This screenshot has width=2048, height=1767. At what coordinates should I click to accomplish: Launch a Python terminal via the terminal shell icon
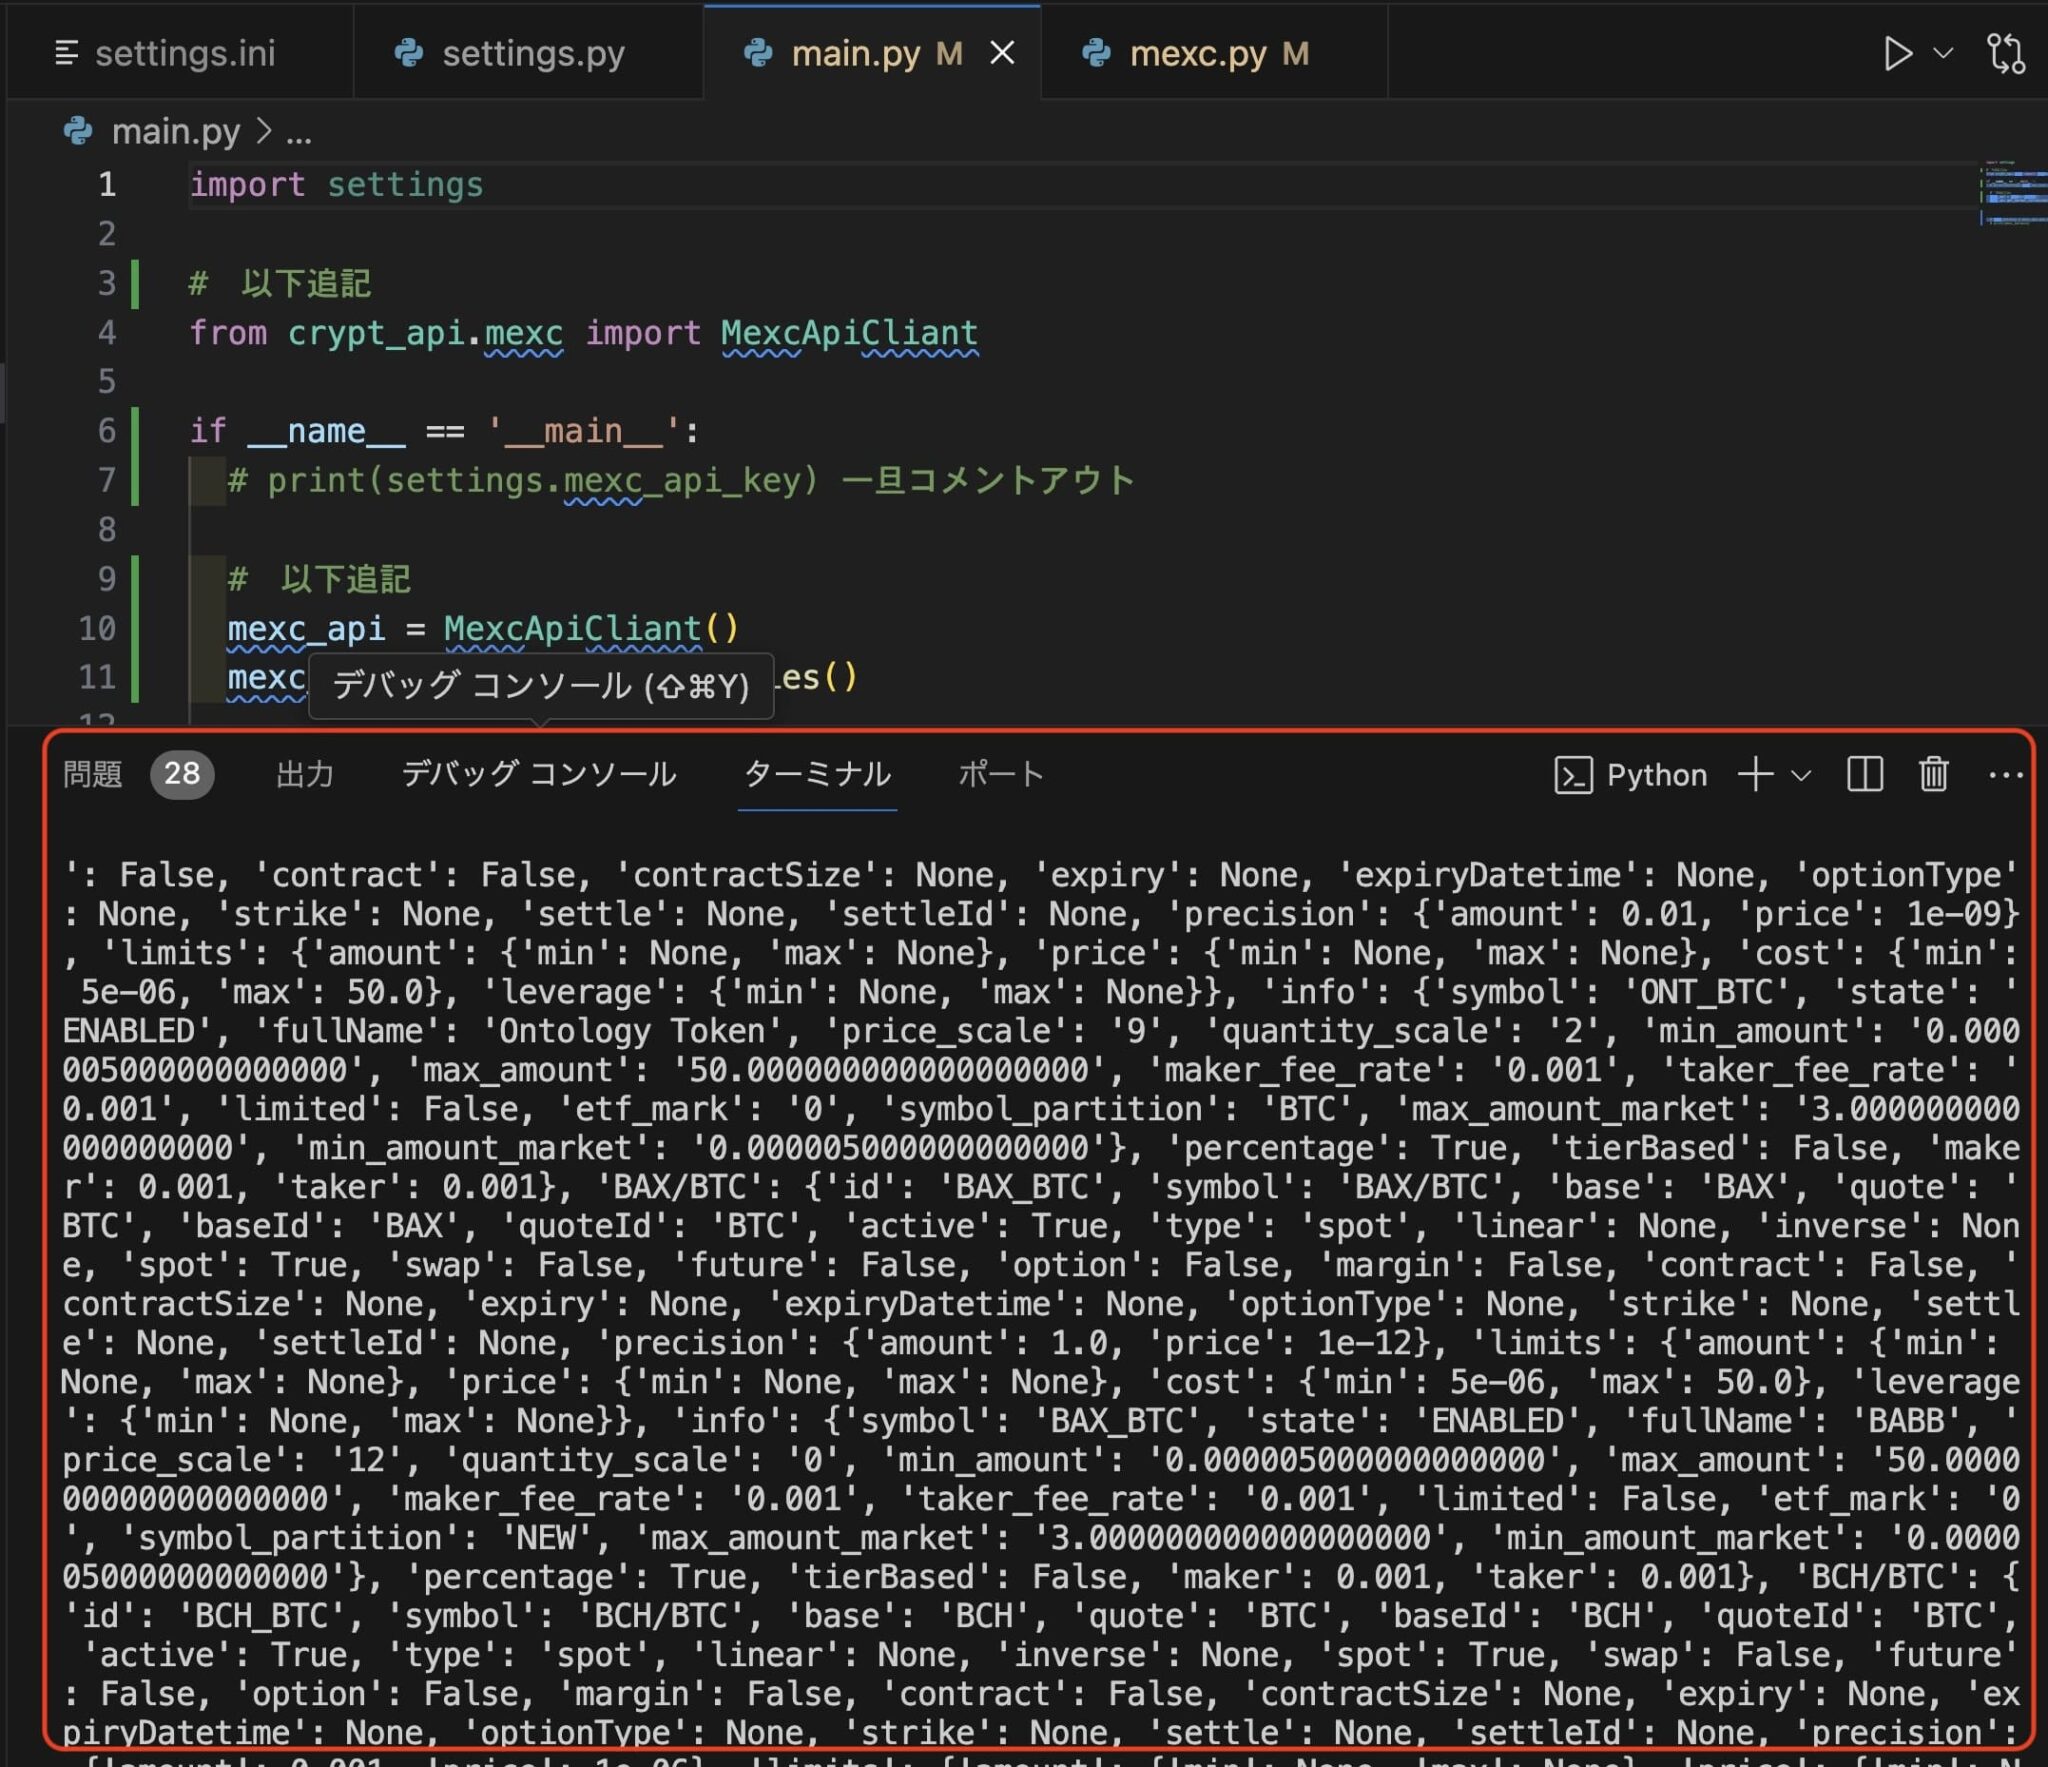[1575, 775]
